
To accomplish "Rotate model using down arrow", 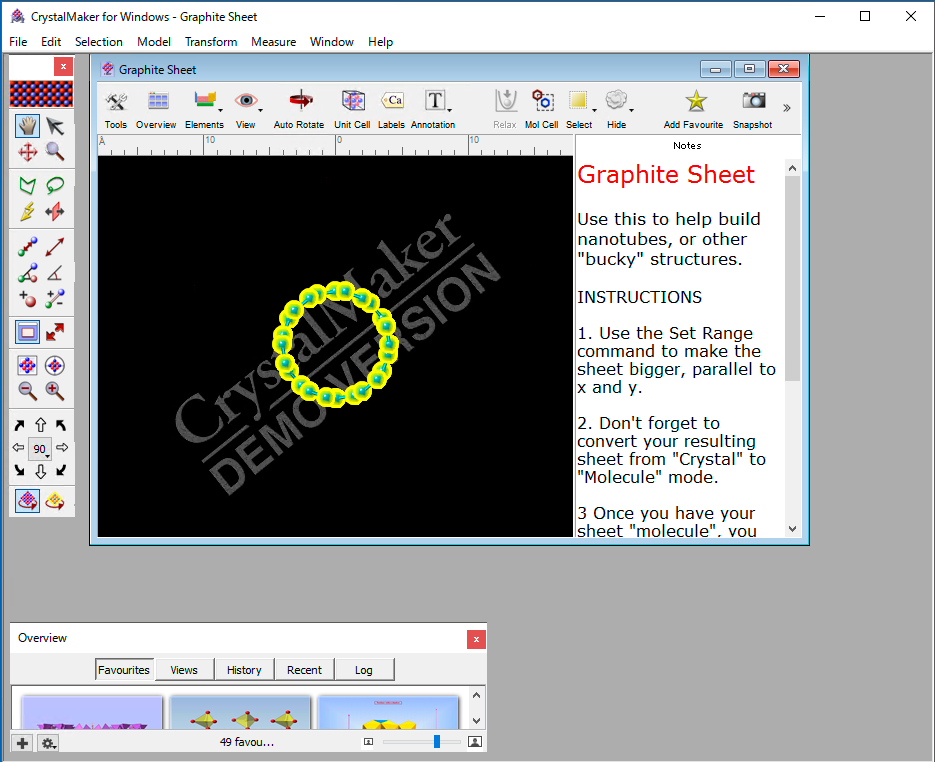I will coord(41,471).
